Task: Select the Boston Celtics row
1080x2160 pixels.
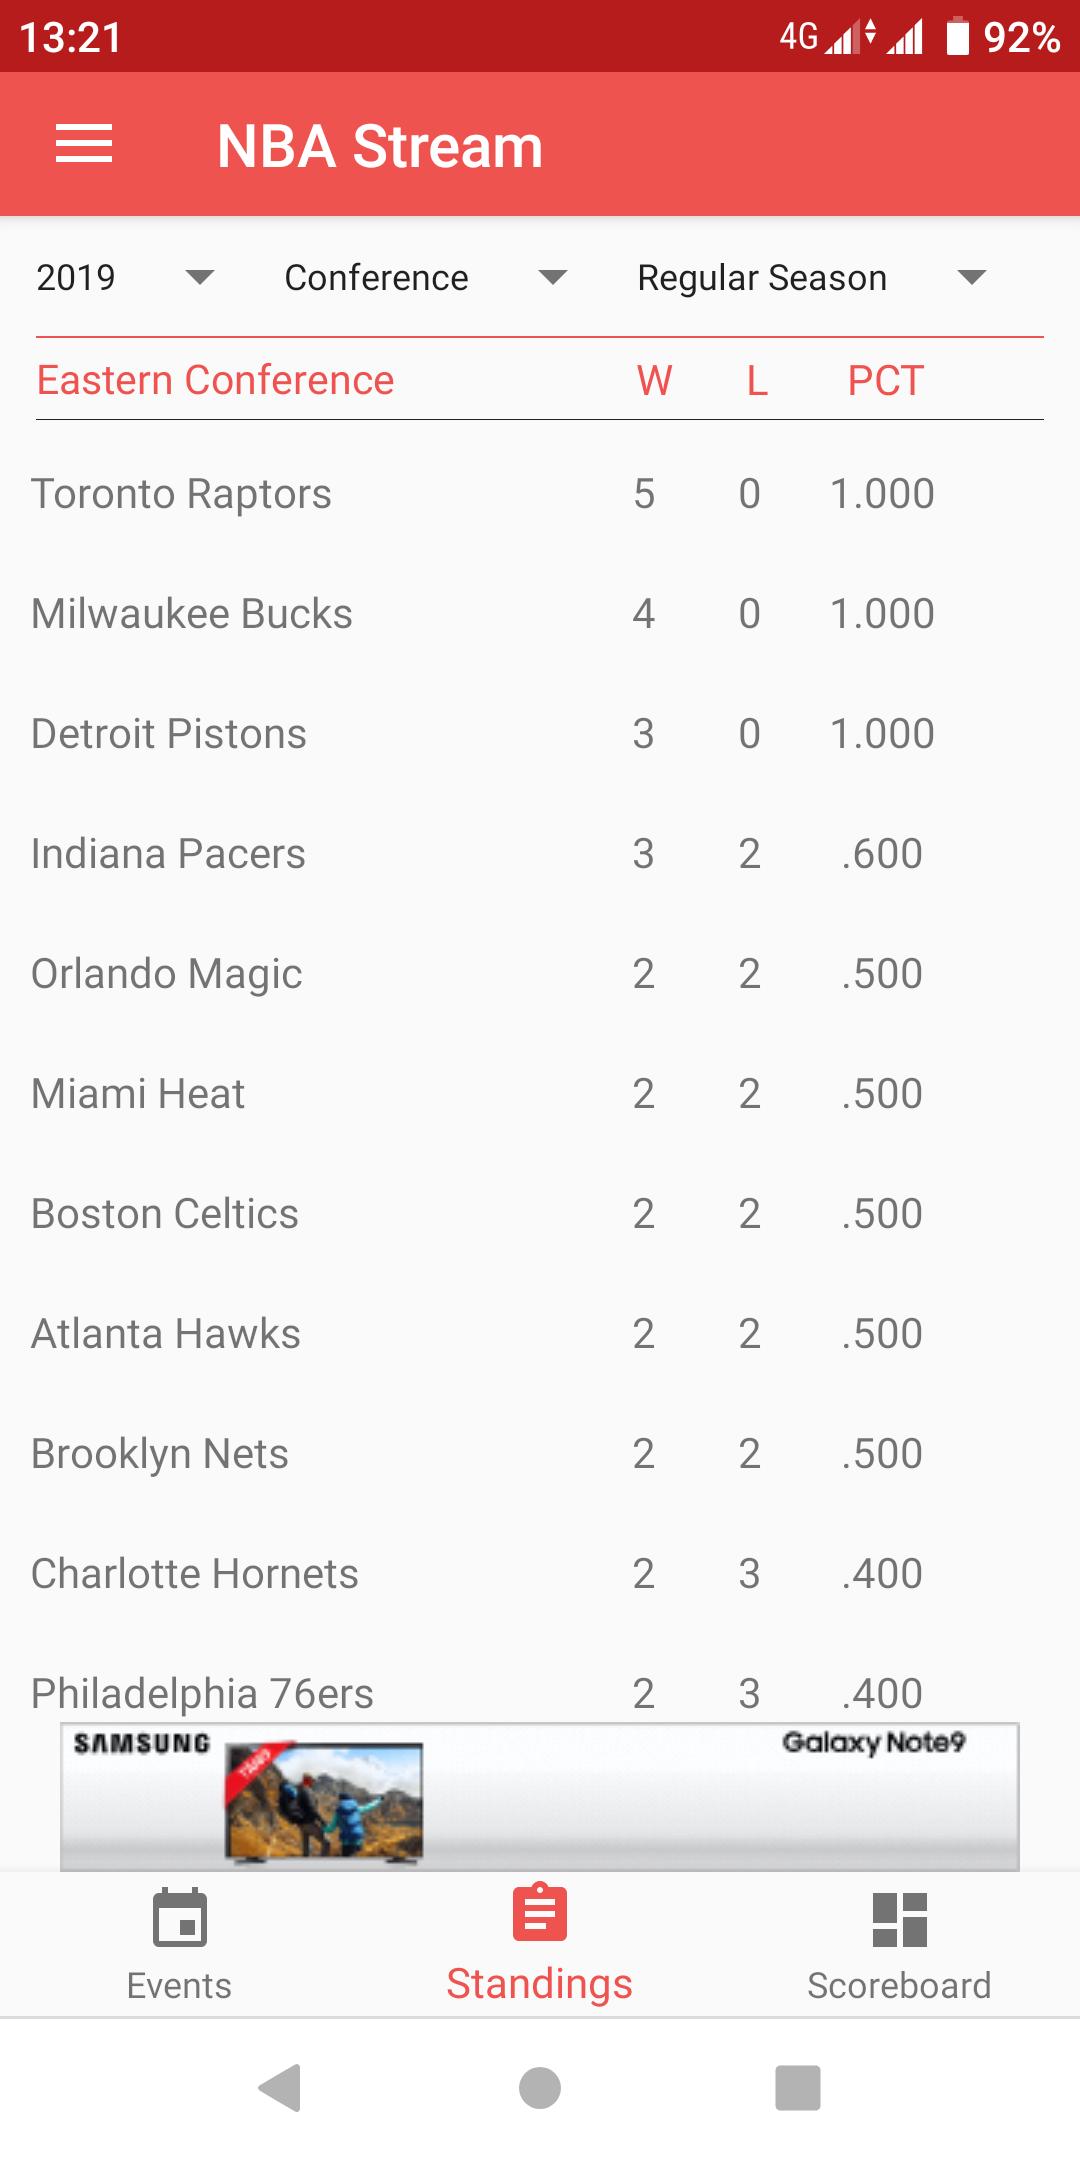Action: [540, 1213]
